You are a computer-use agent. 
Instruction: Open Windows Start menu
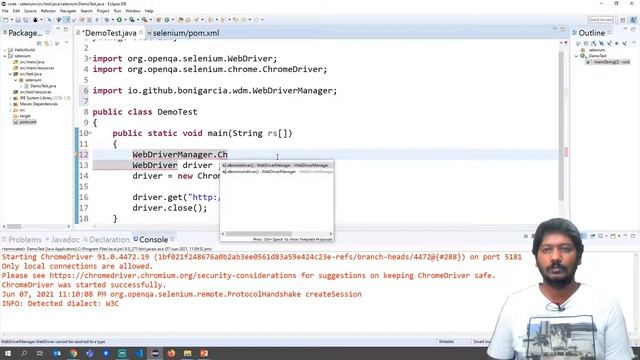(x=8, y=353)
